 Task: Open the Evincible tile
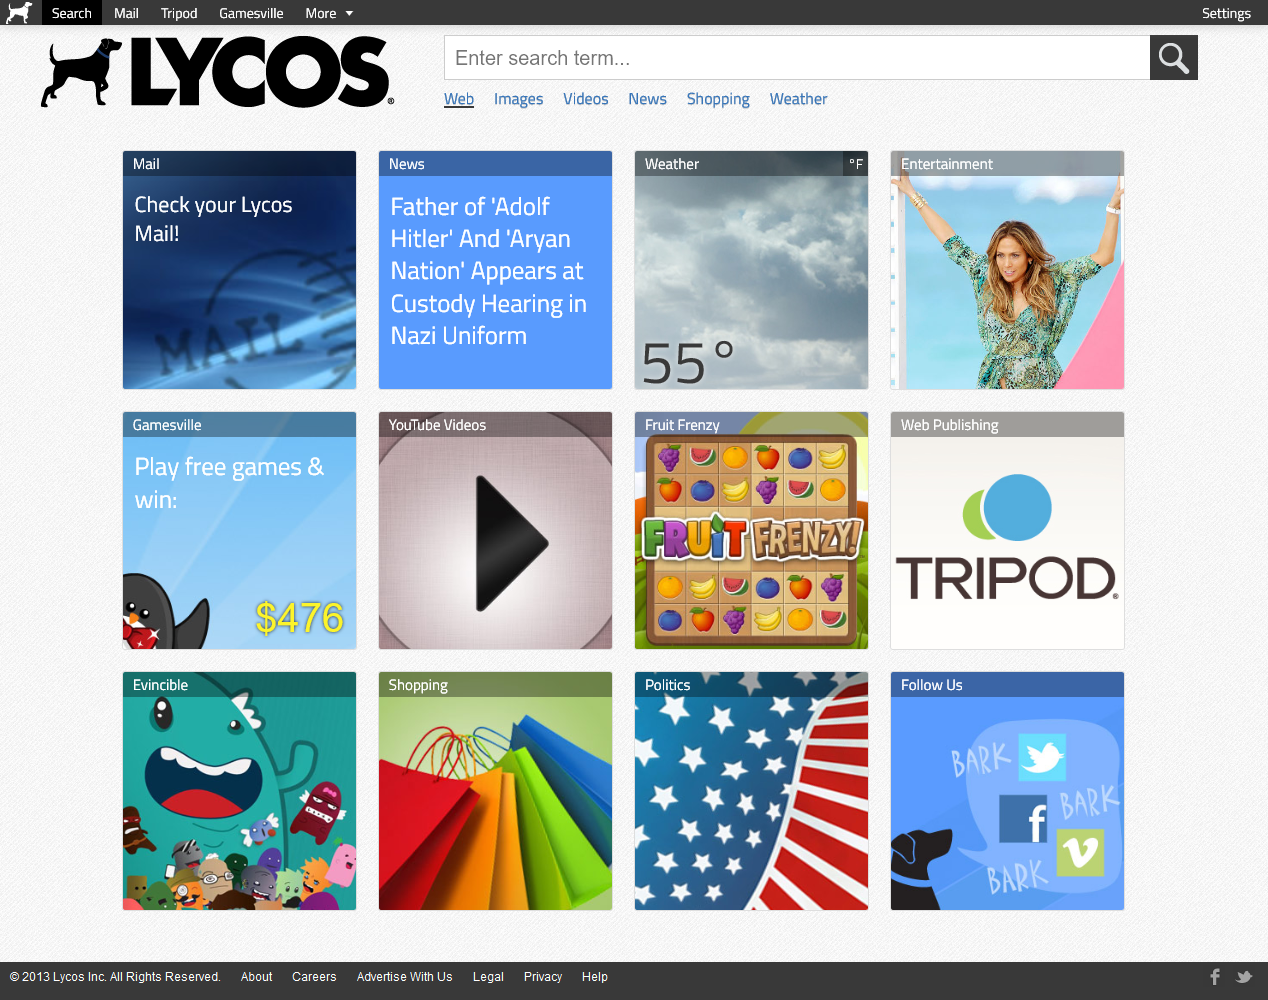click(x=239, y=791)
